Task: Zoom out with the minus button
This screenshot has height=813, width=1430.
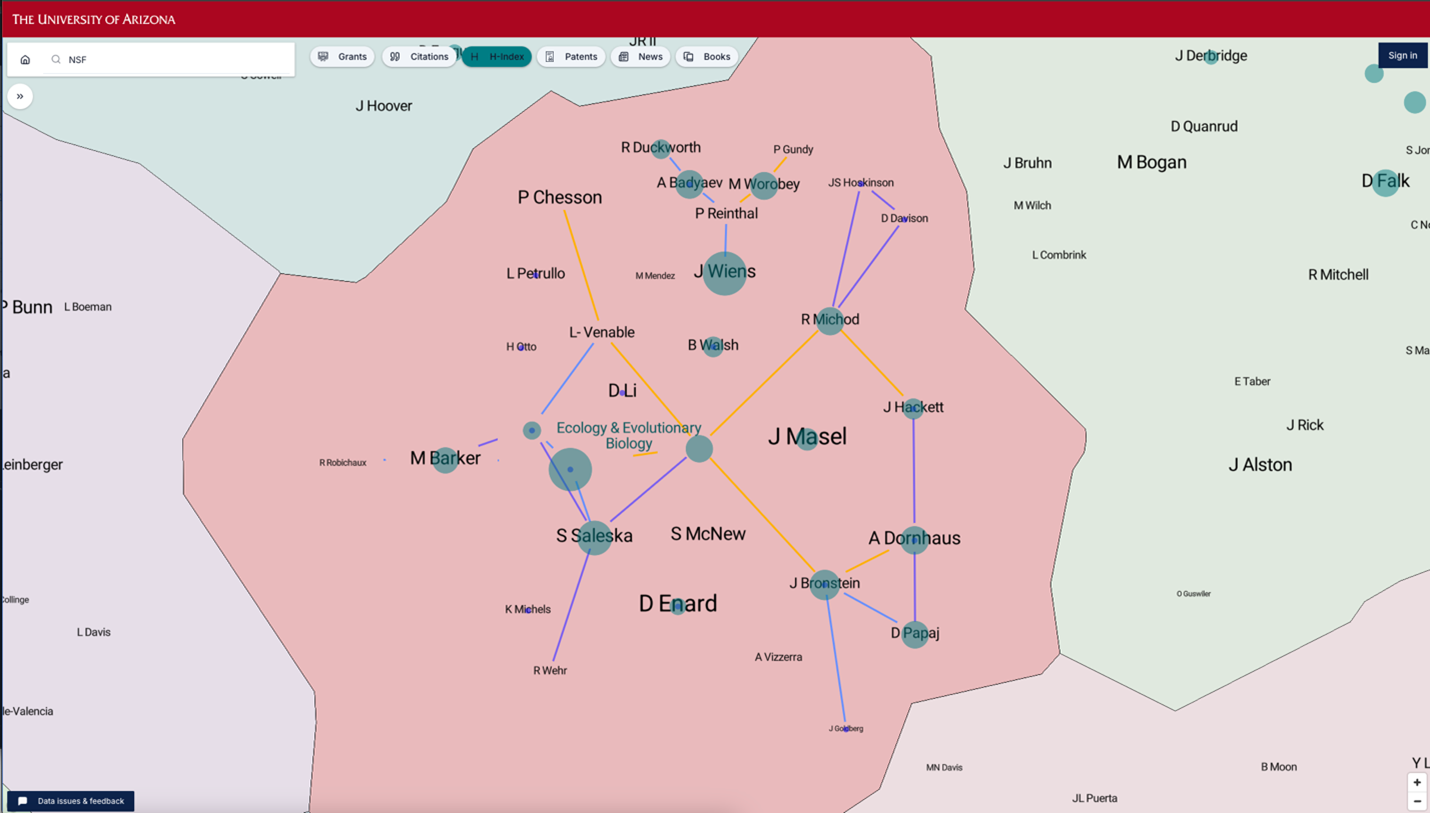Action: coord(1417,801)
